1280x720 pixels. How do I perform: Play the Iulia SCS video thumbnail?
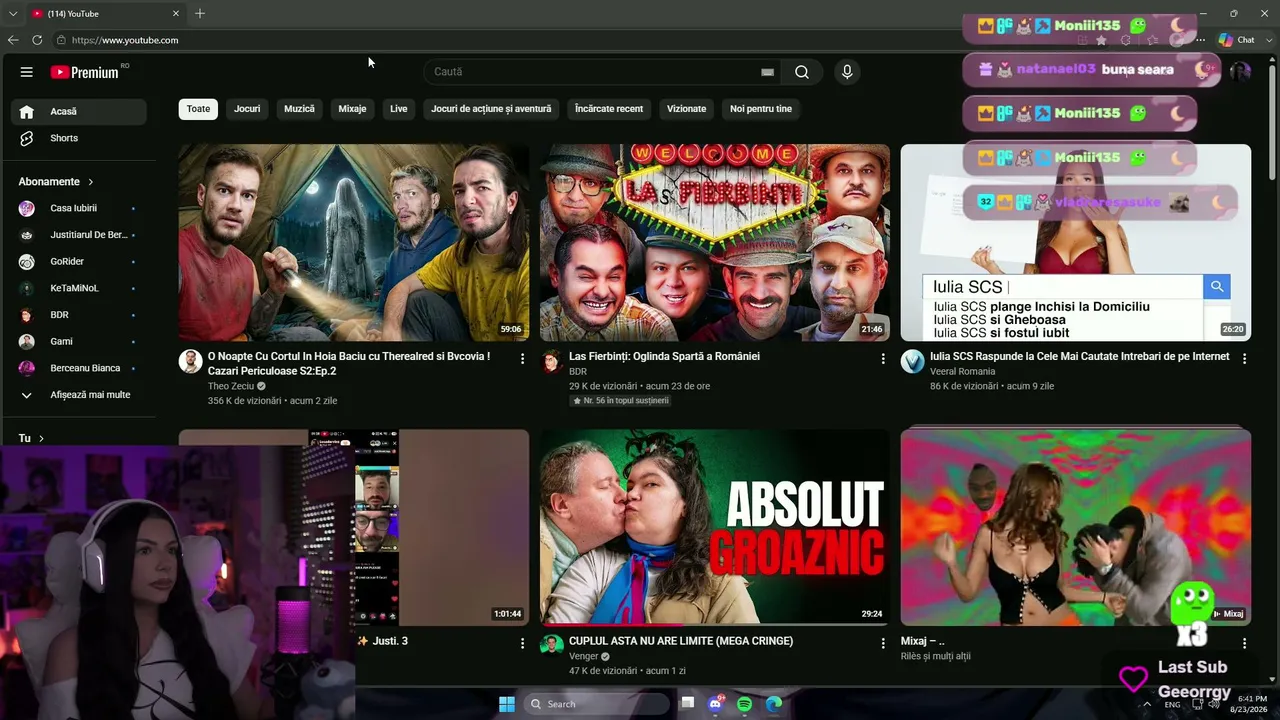[1076, 243]
